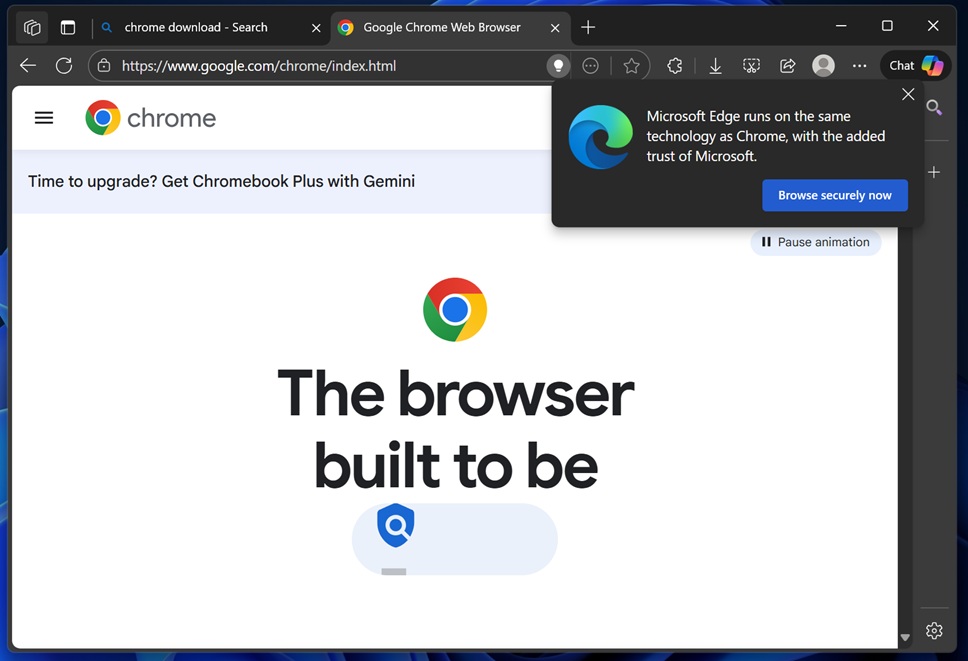The width and height of the screenshot is (968, 661).
Task: Click the Share icon in toolbar
Action: point(787,66)
